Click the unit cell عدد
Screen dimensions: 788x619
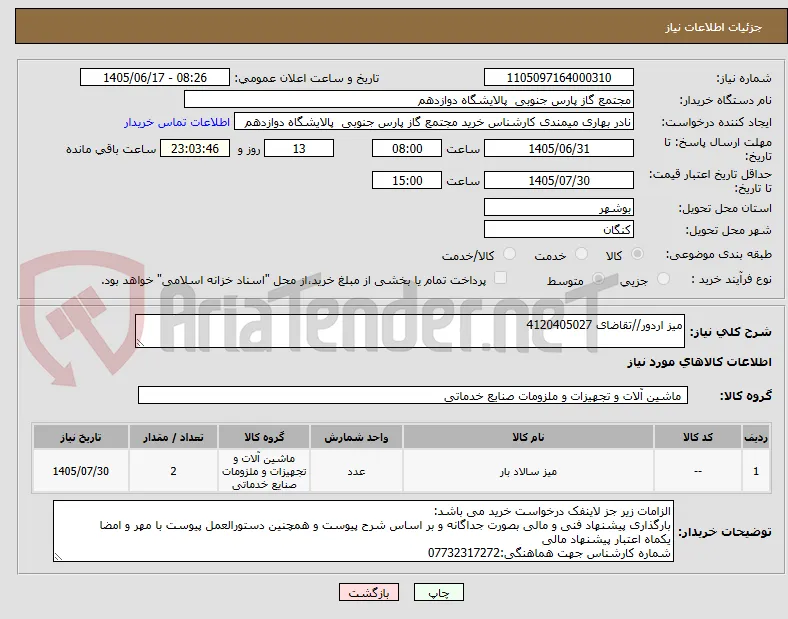coord(356,471)
